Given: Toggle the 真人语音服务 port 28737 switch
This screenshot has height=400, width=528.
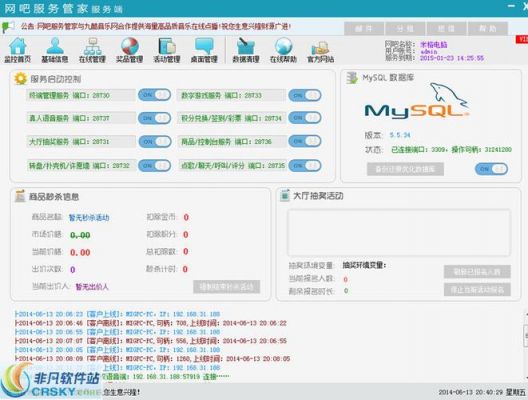Looking at the screenshot, I should tap(155, 118).
